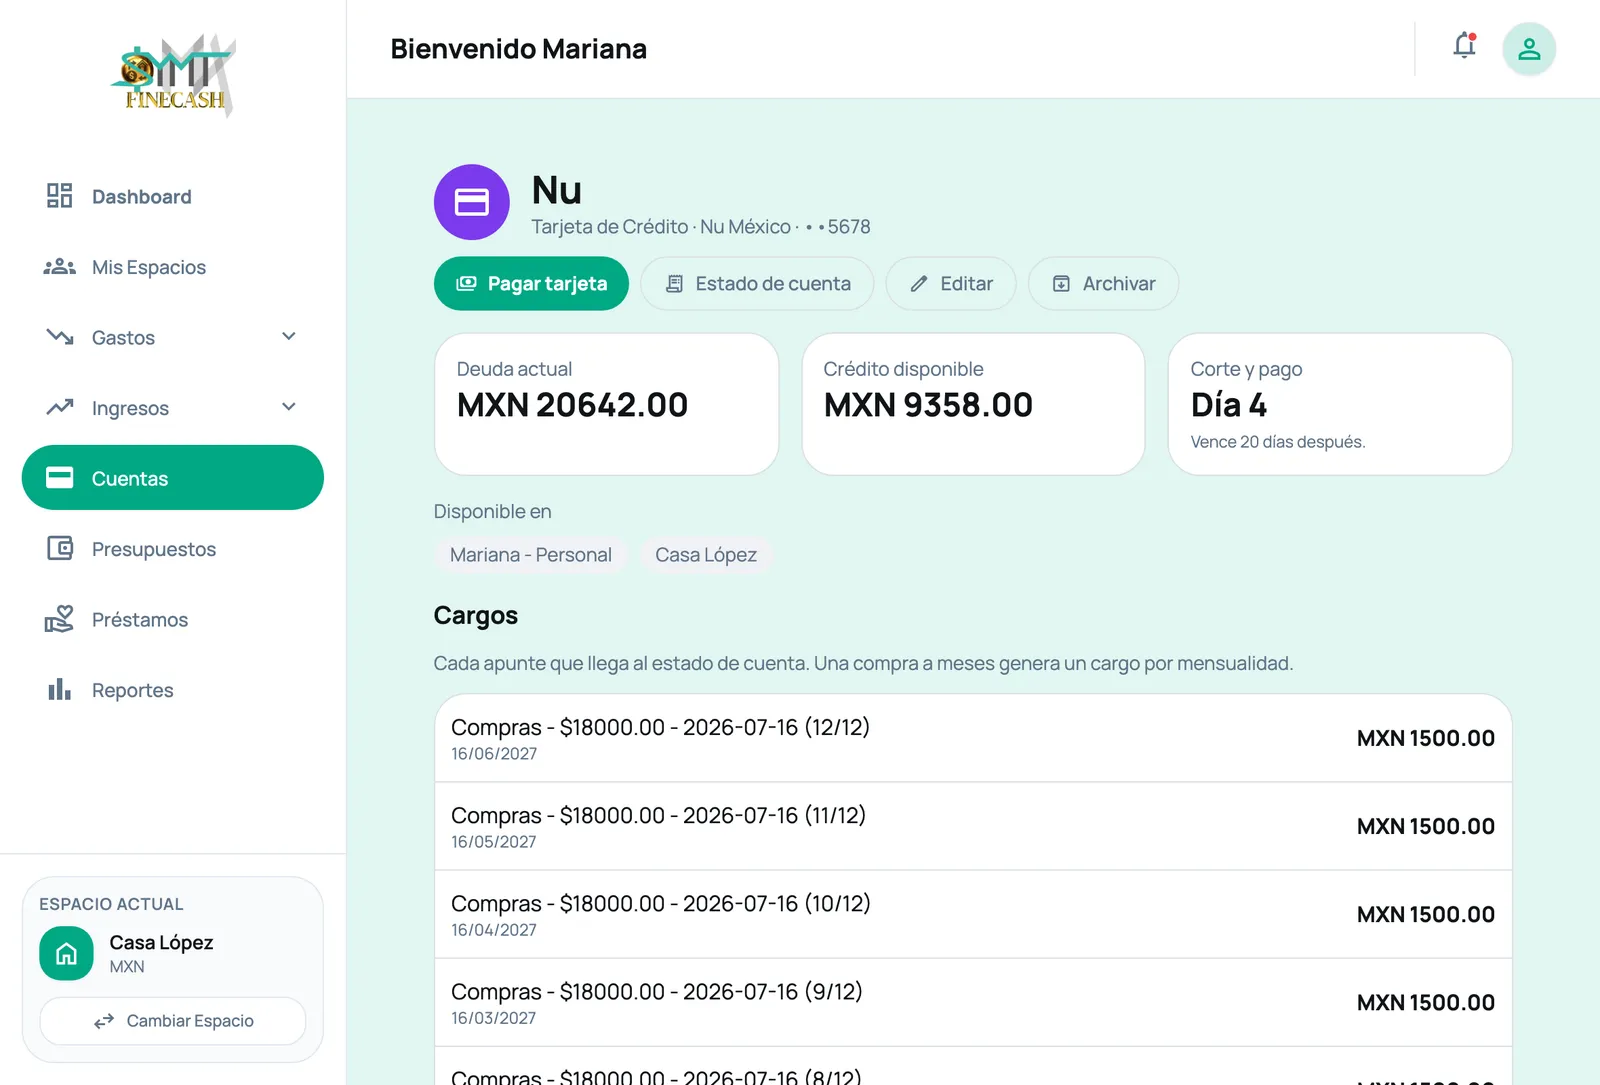Viewport: 1600px width, 1085px height.
Task: Open the Crédito disponible card
Action: 973,404
